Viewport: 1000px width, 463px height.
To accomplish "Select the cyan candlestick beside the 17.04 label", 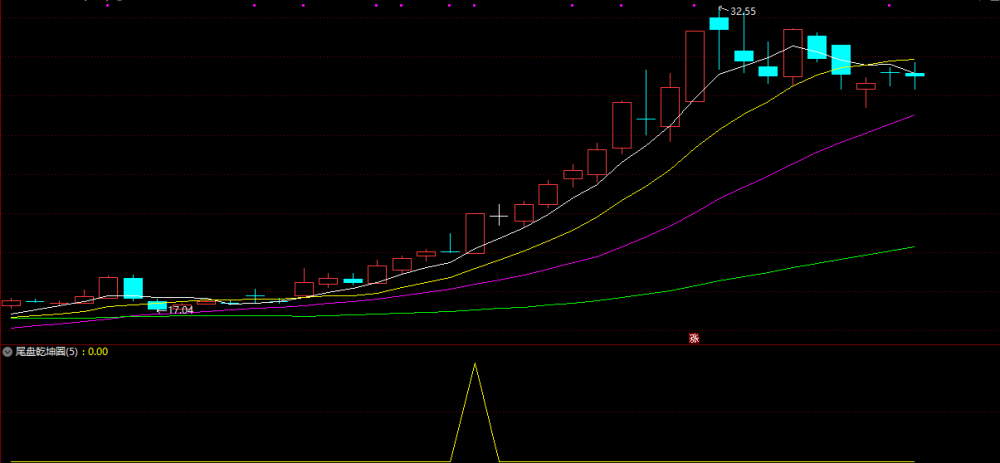I will point(157,305).
